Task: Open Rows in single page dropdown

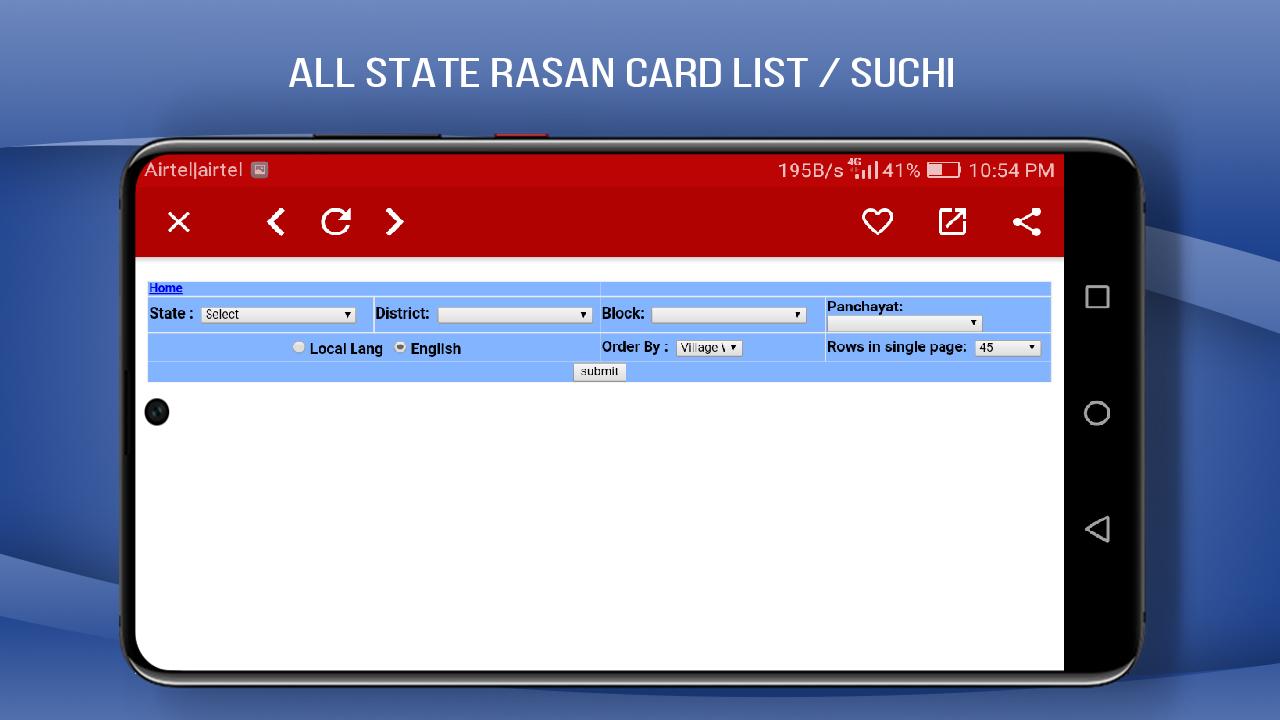Action: (1007, 348)
